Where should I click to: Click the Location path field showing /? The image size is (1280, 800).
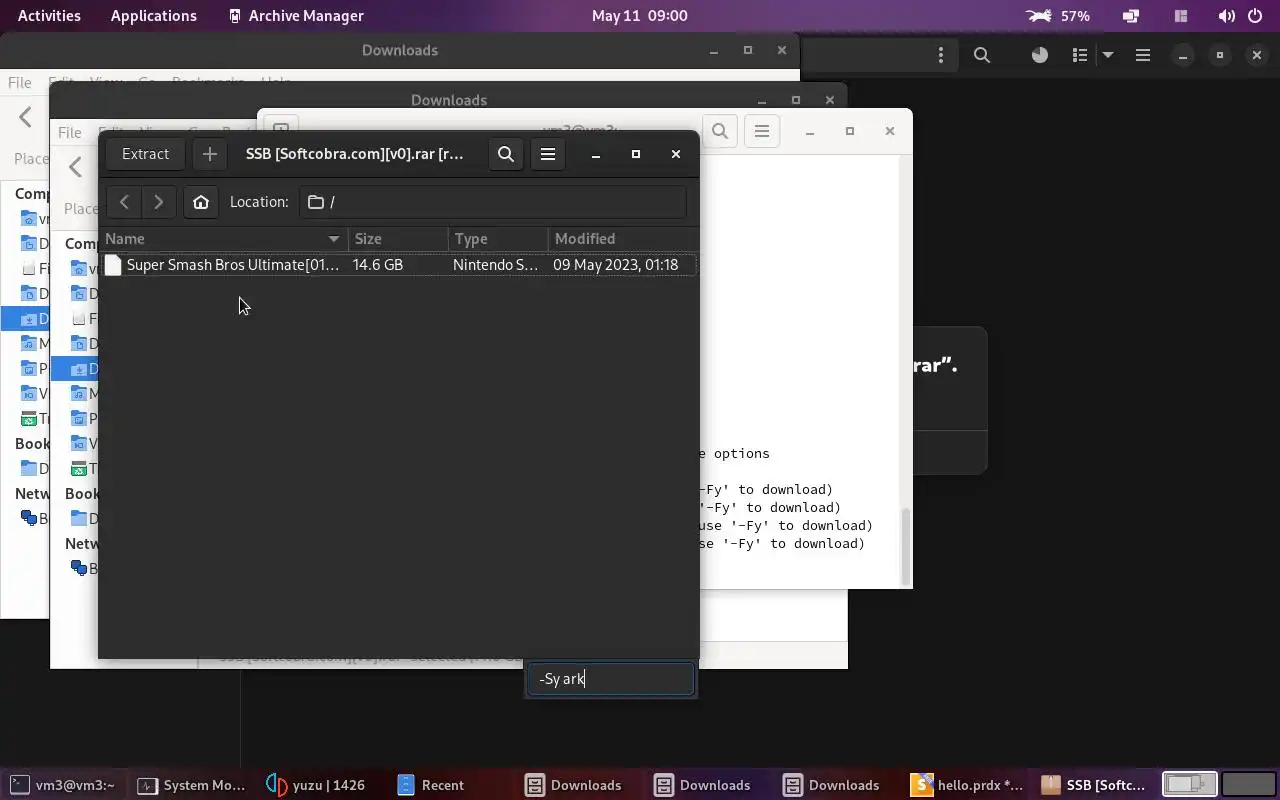click(x=493, y=202)
